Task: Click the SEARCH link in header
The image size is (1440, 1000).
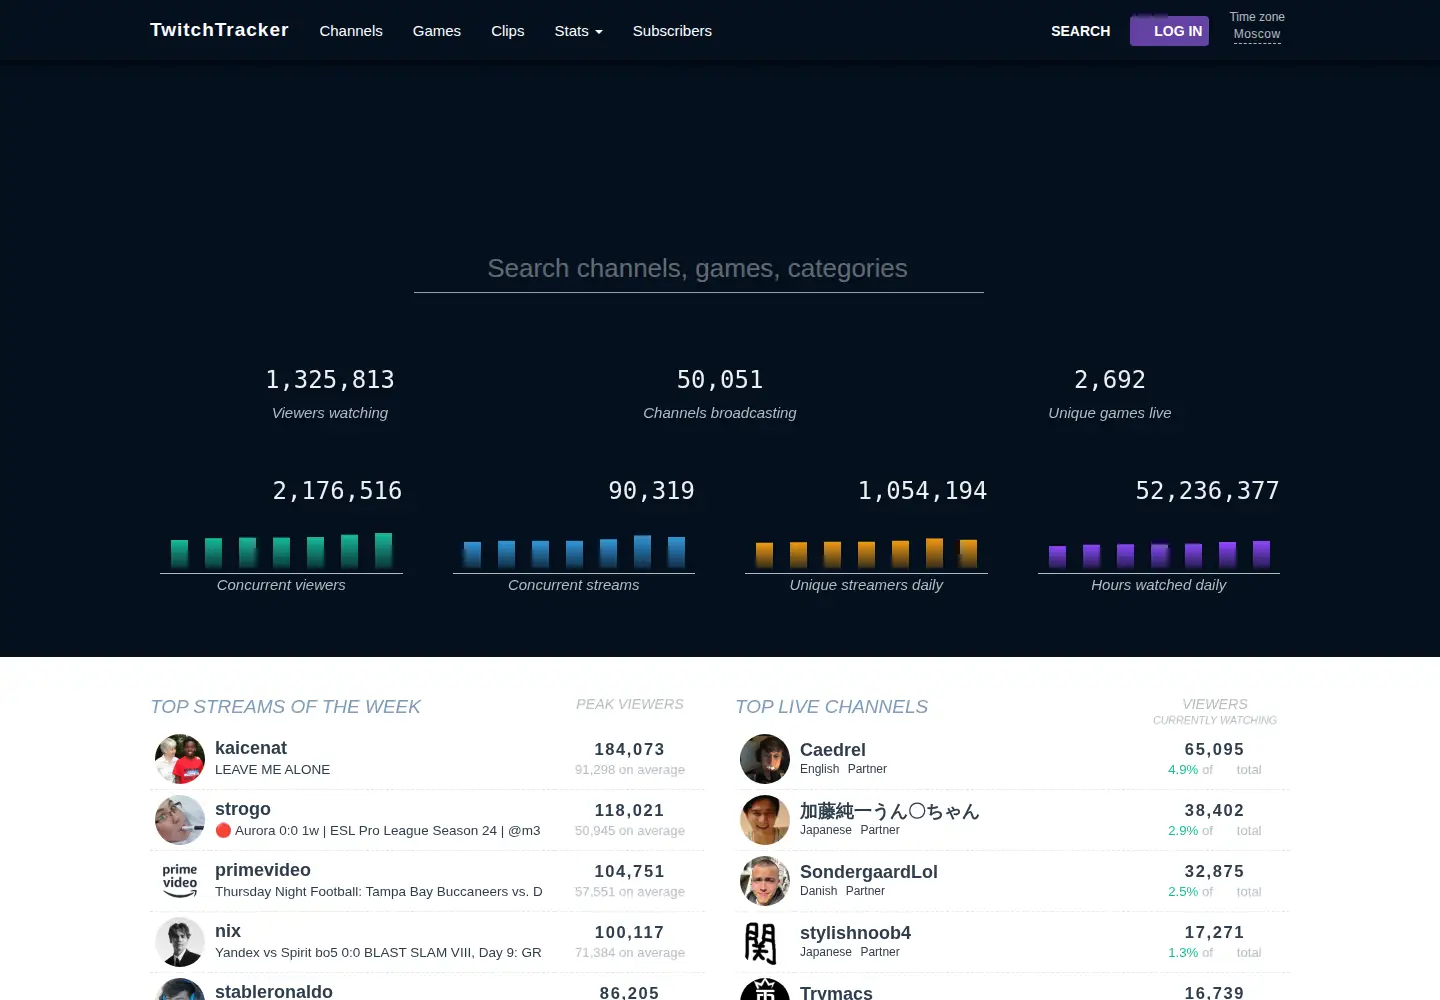Action: [1080, 31]
